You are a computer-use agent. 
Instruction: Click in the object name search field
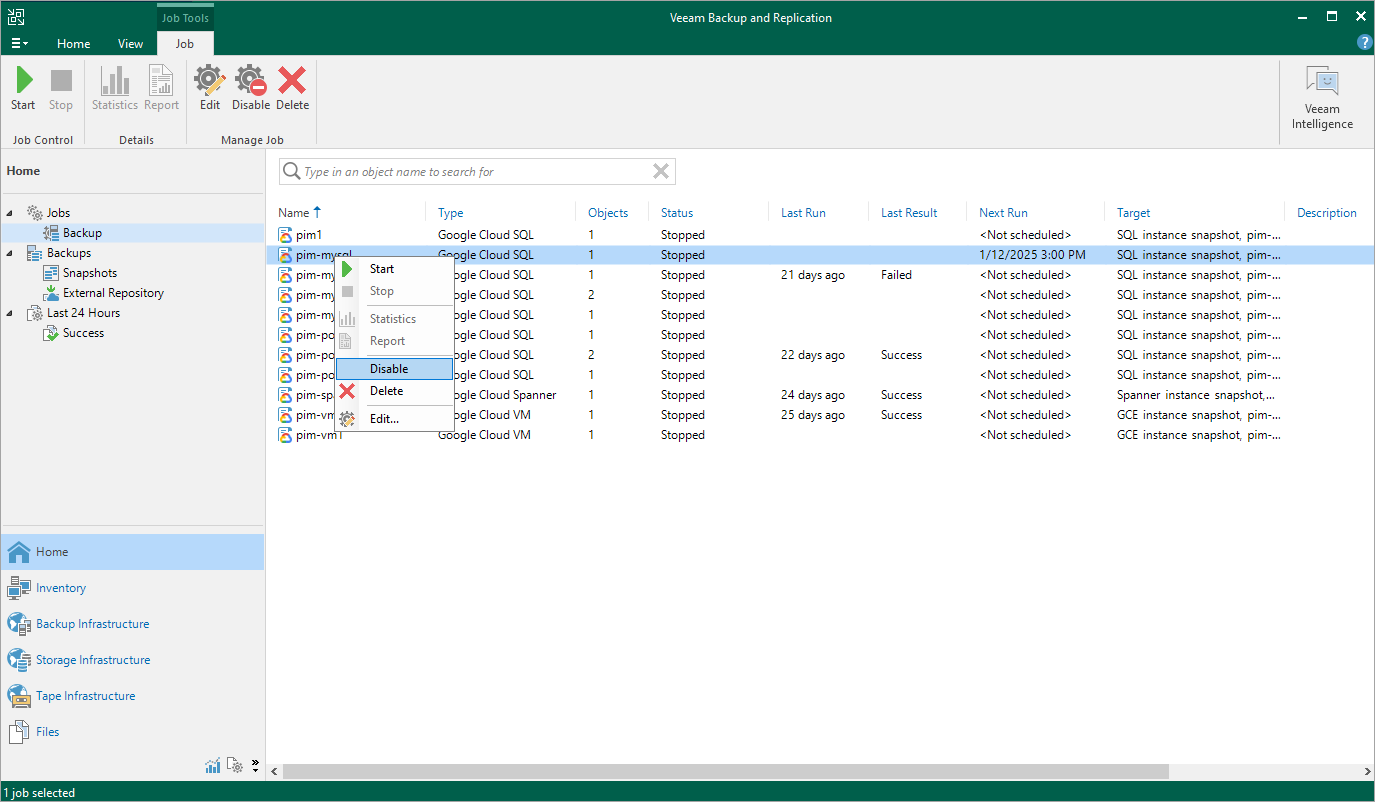coord(476,172)
